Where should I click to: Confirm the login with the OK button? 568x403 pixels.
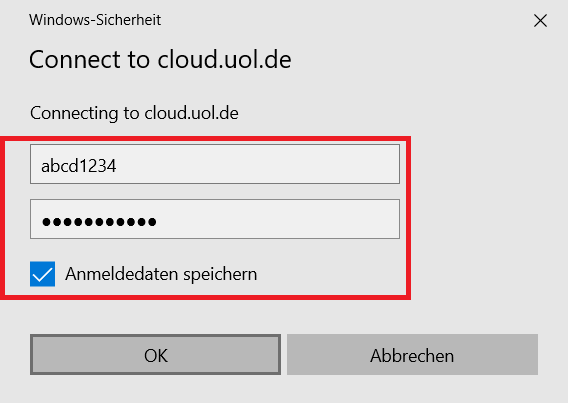pyautogui.click(x=155, y=354)
